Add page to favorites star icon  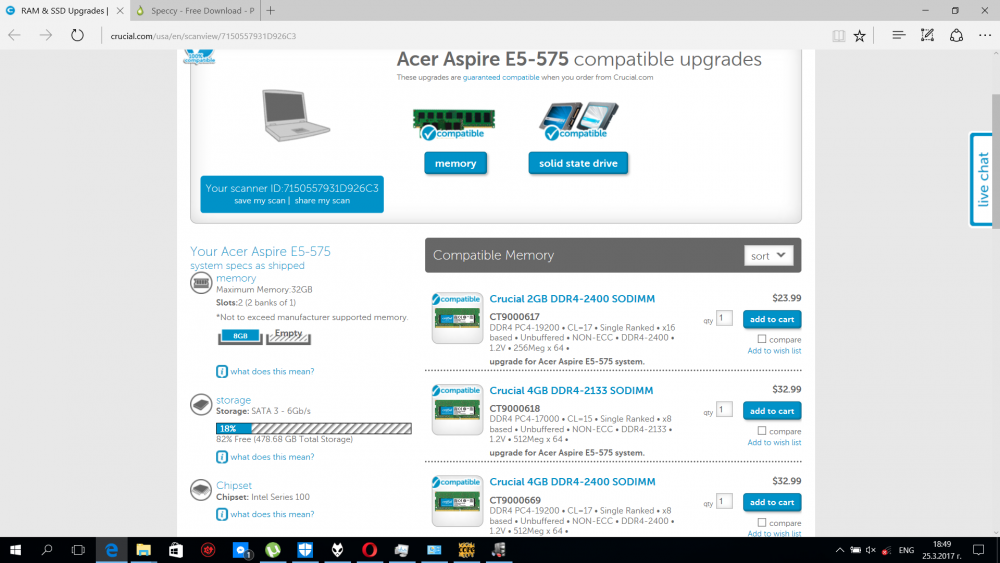point(860,36)
